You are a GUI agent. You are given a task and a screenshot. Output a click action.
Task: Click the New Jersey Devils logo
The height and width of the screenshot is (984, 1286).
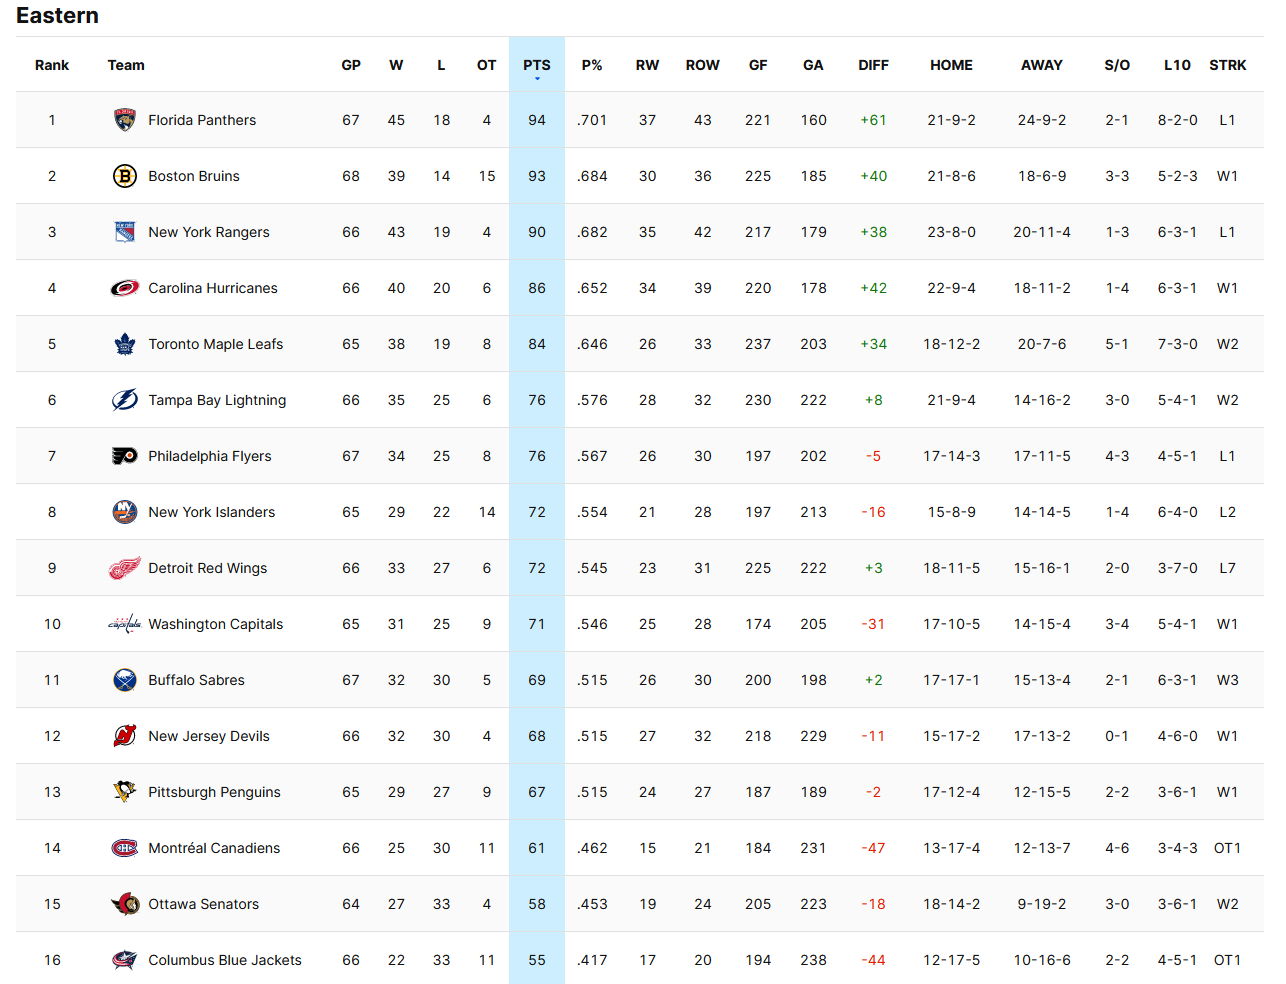[125, 736]
